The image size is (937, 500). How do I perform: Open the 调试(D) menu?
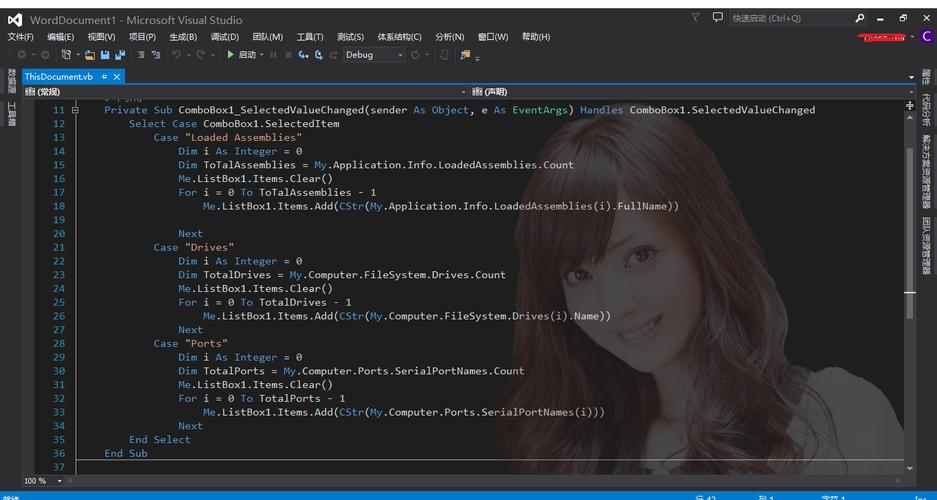coord(224,37)
